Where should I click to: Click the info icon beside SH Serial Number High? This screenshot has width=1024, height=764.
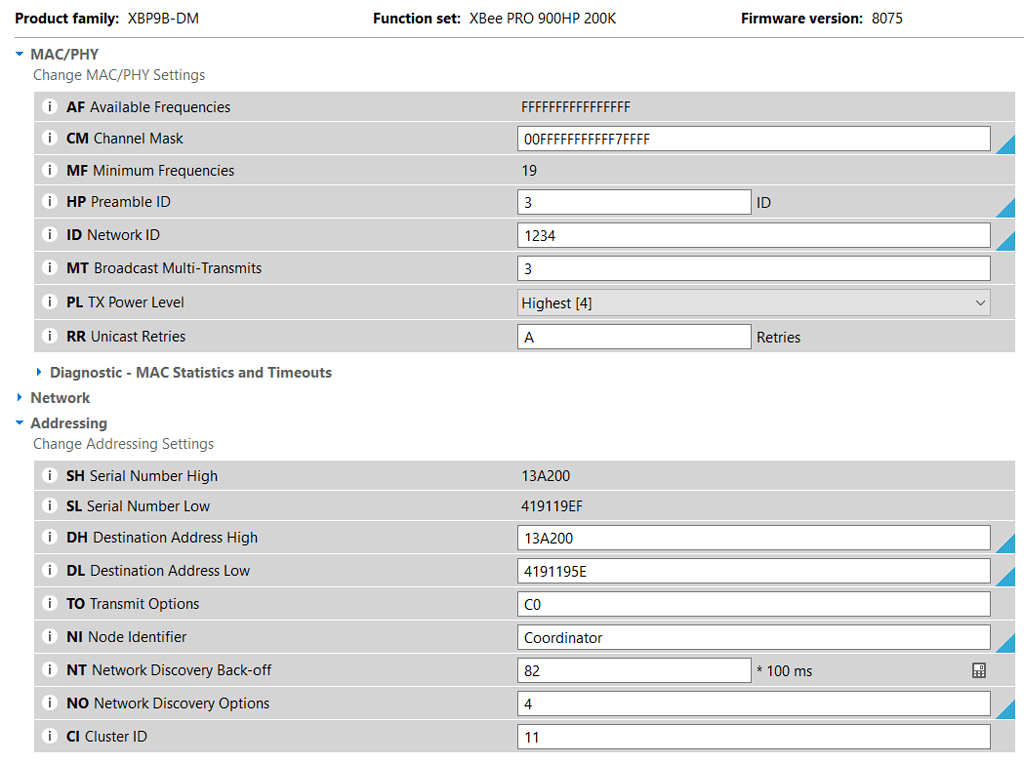point(49,475)
